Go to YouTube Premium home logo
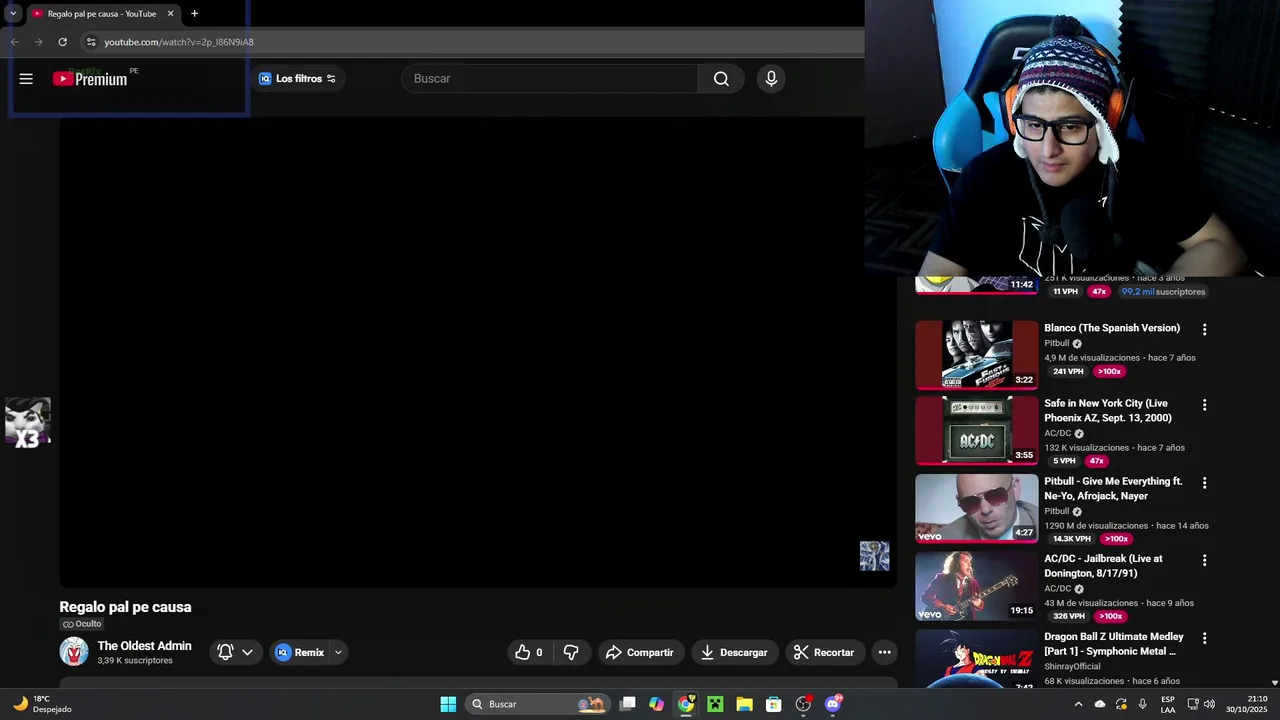 tap(90, 79)
